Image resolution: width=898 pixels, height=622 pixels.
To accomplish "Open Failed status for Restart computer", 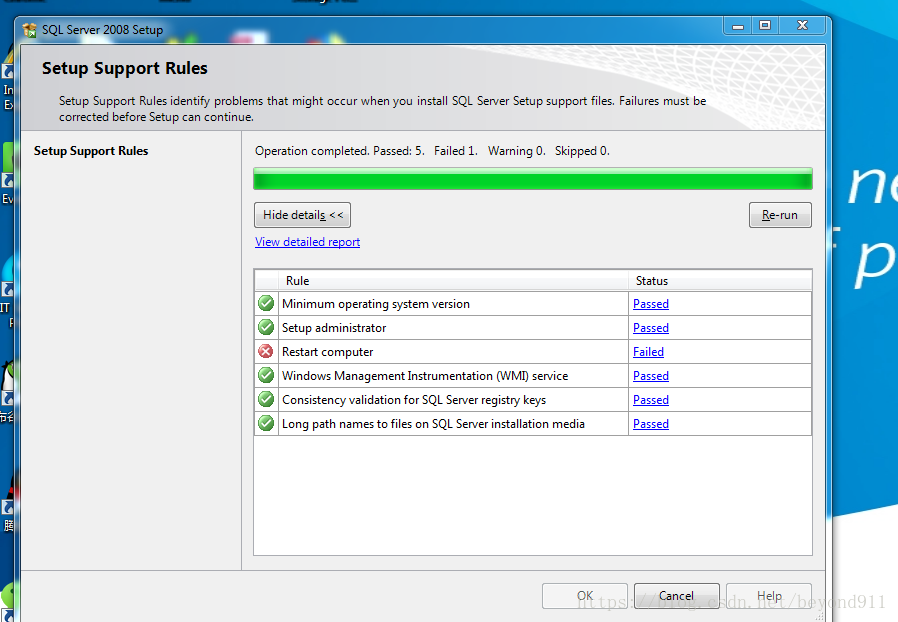I will (x=648, y=352).
